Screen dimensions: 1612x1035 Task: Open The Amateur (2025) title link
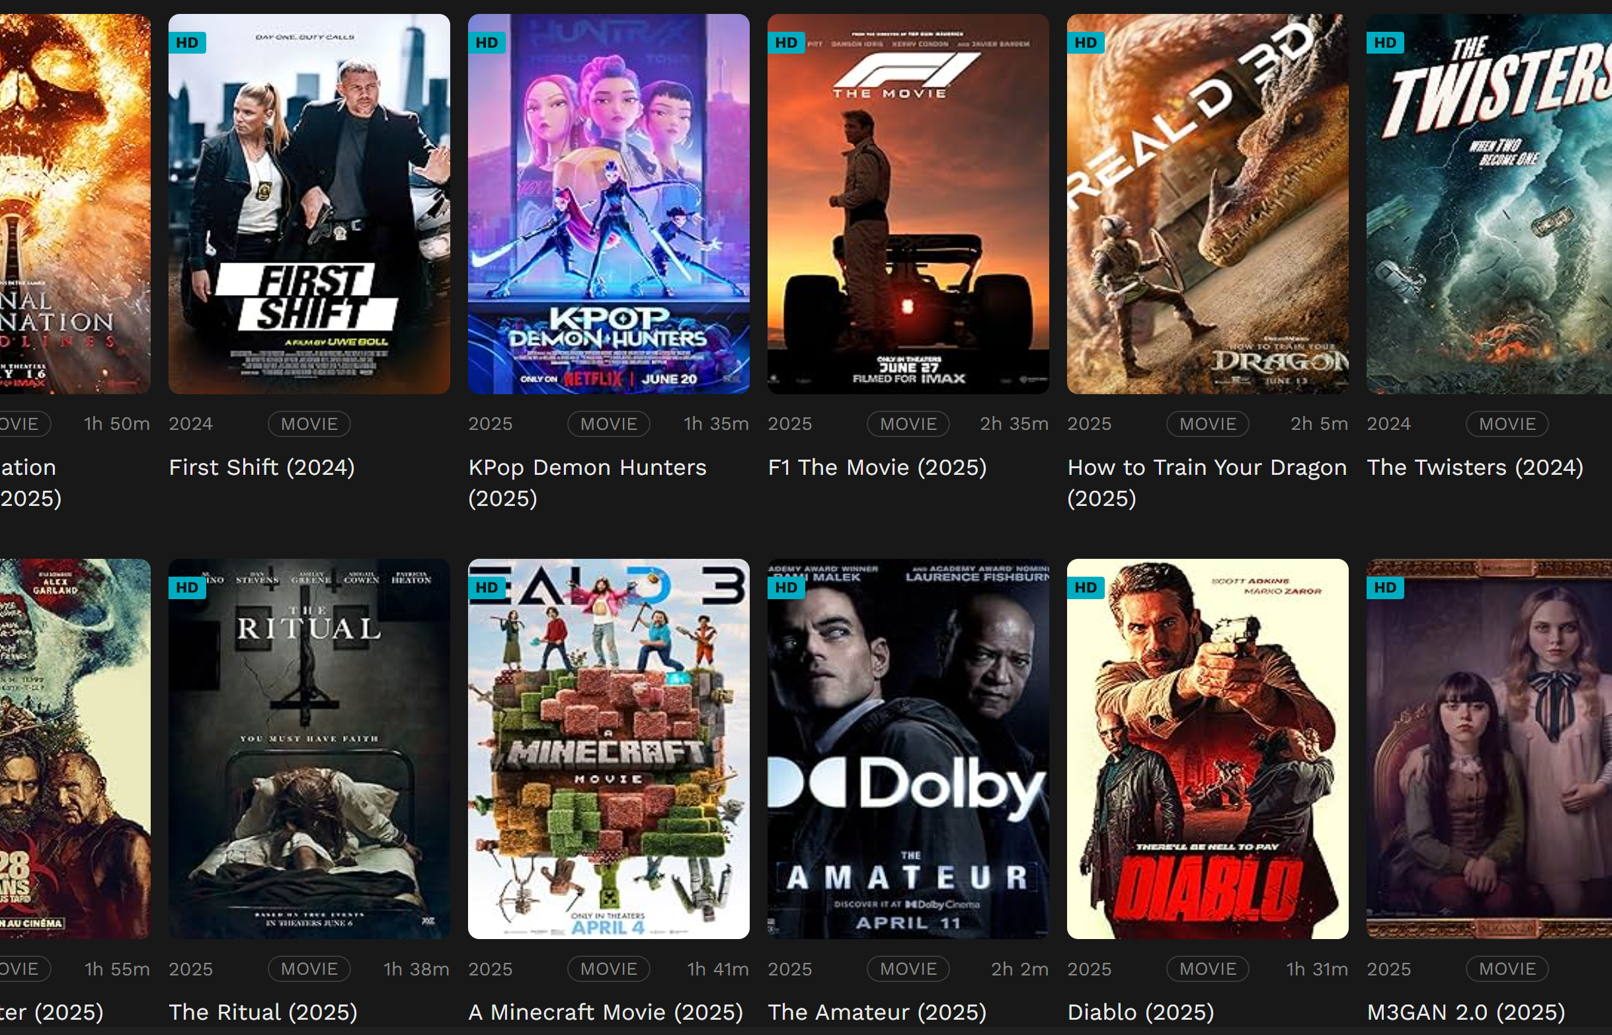[x=877, y=1012]
